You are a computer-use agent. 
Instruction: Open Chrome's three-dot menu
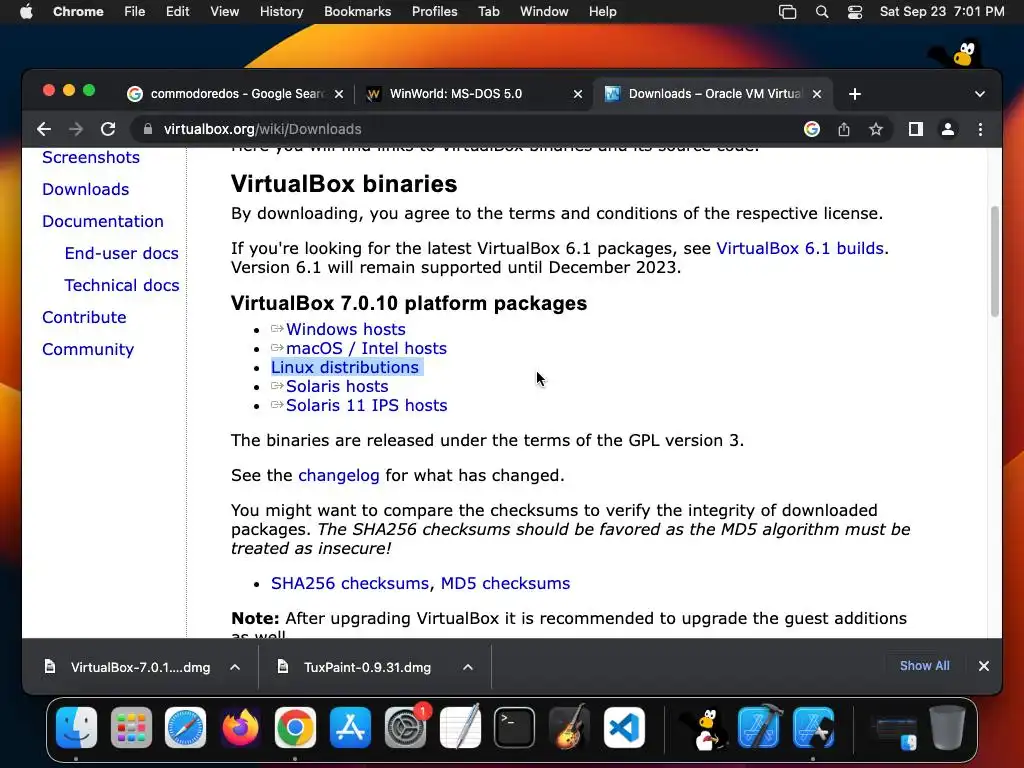[x=980, y=129]
